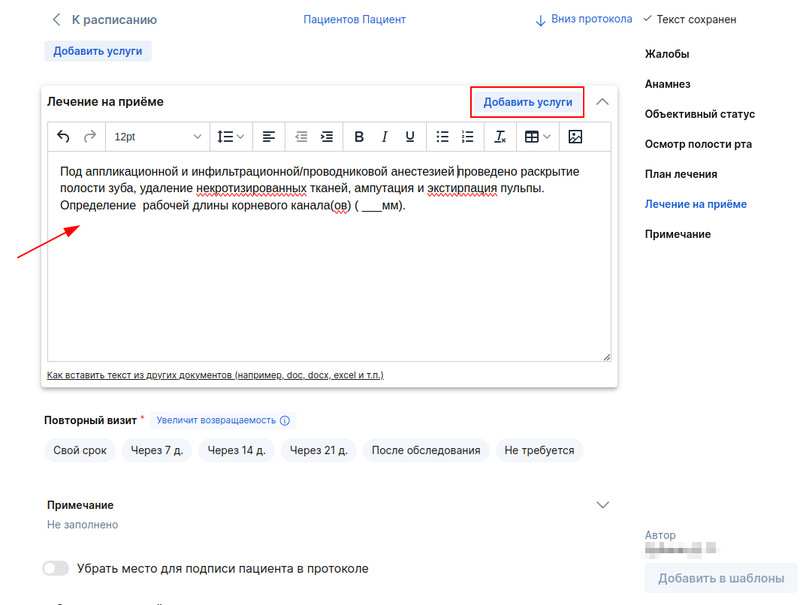This screenshot has height=605, width=800.
Task: Select Лечение на приёме in the sidebar
Action: tap(695, 205)
